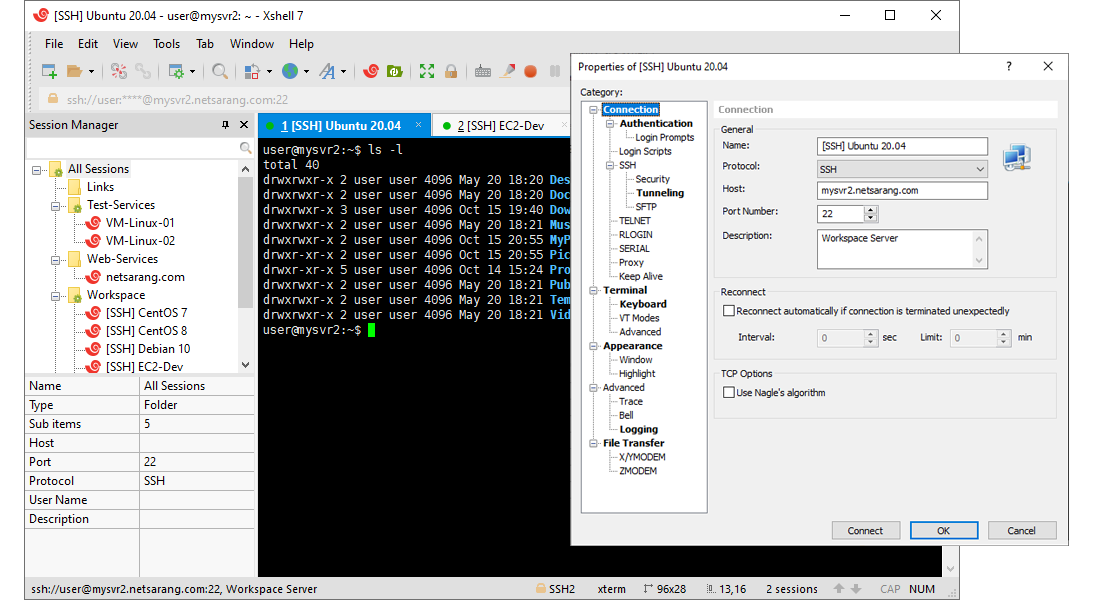Collapse the Terminal category node
This screenshot has height=600, width=1100.
click(x=593, y=291)
